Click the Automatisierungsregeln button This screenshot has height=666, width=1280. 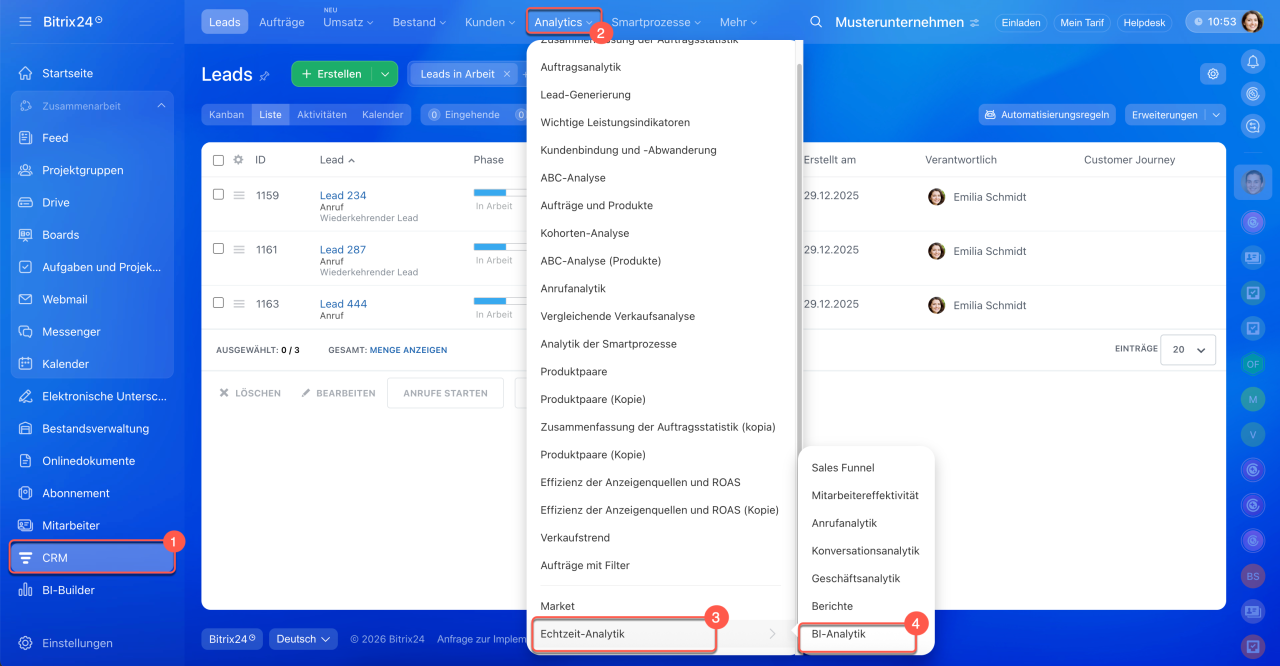[1047, 115]
